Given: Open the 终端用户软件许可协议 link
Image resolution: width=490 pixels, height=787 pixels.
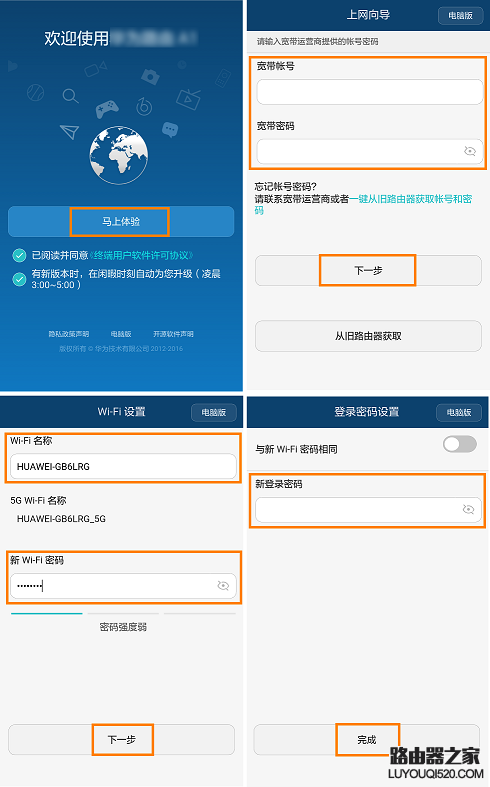Looking at the screenshot, I should (x=141, y=255).
